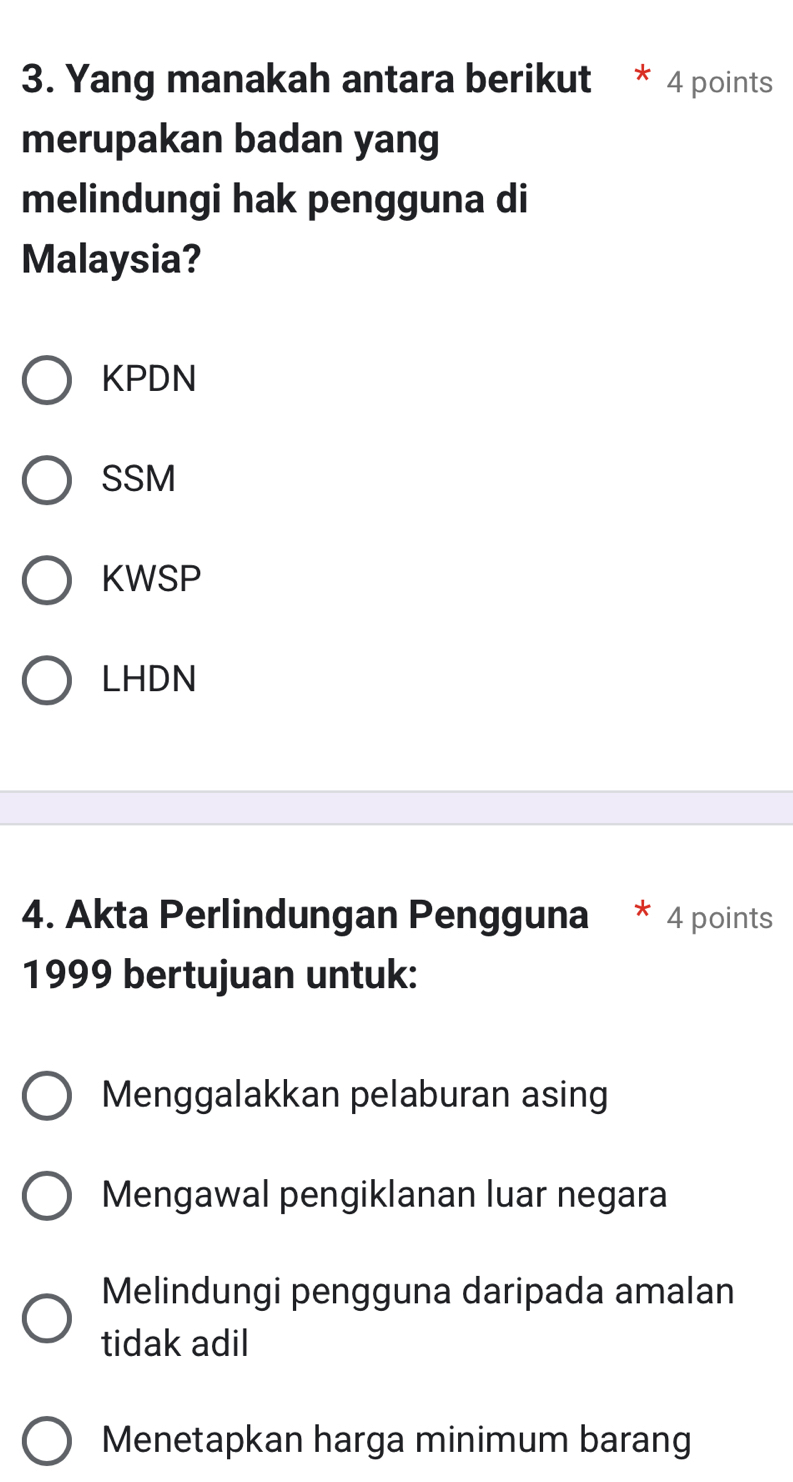Click the SSM answer label text
793x1482 pixels.
pos(139,480)
